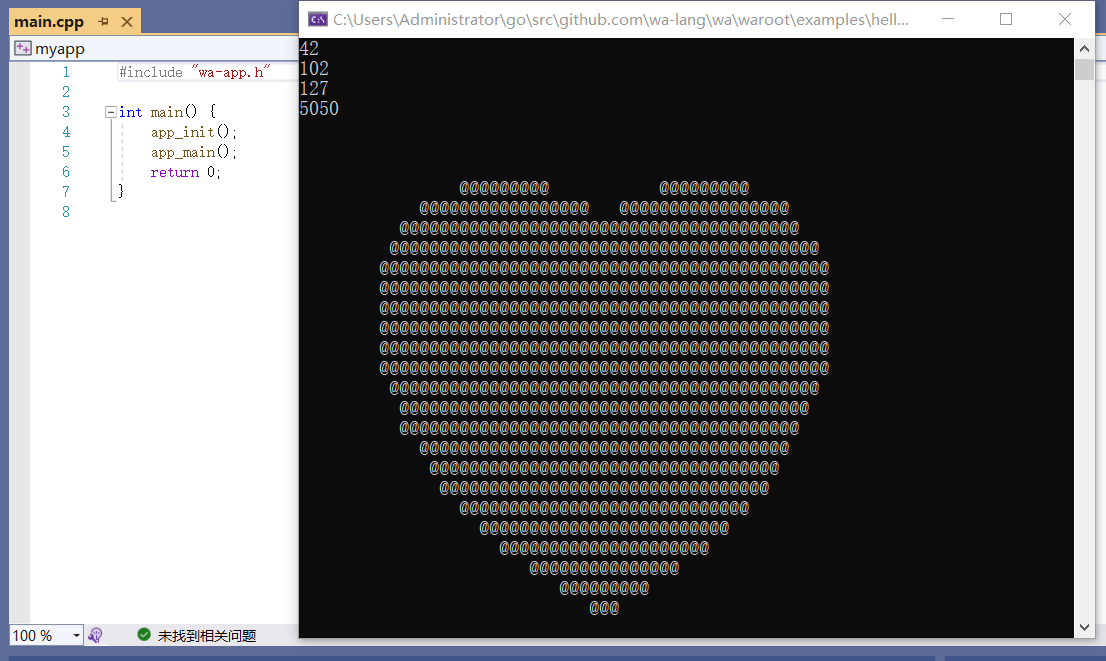Click the app_init() call
Viewport: 1106px width, 661px height.
(x=193, y=132)
